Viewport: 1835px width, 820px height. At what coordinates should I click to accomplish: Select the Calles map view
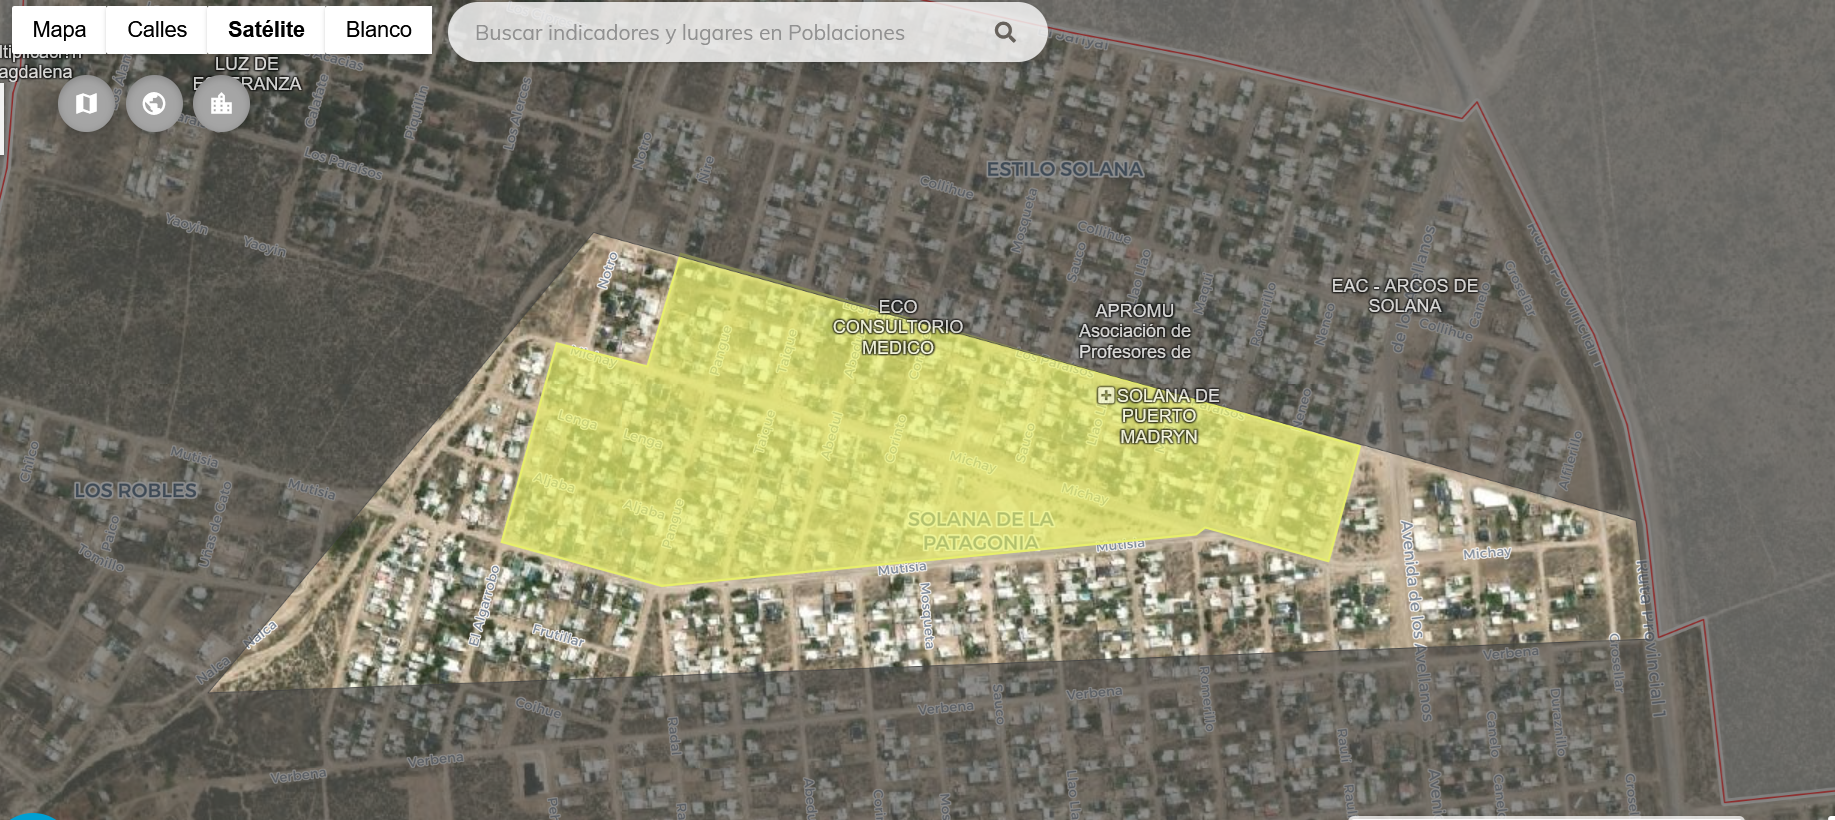coord(157,30)
